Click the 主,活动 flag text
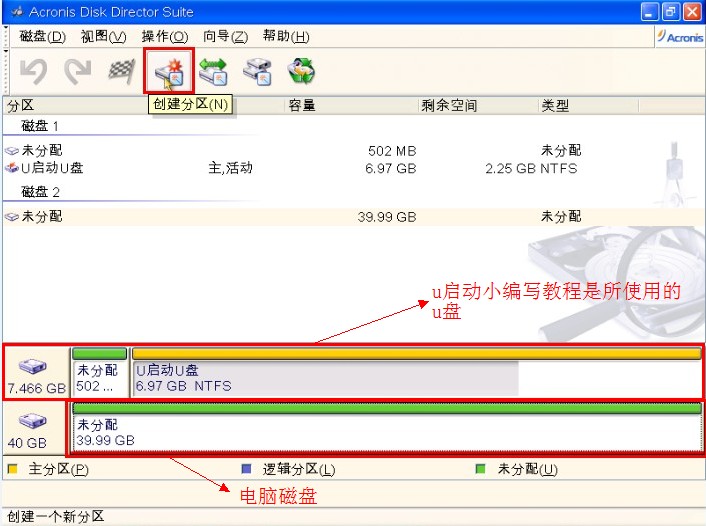706x526 pixels. tap(231, 168)
